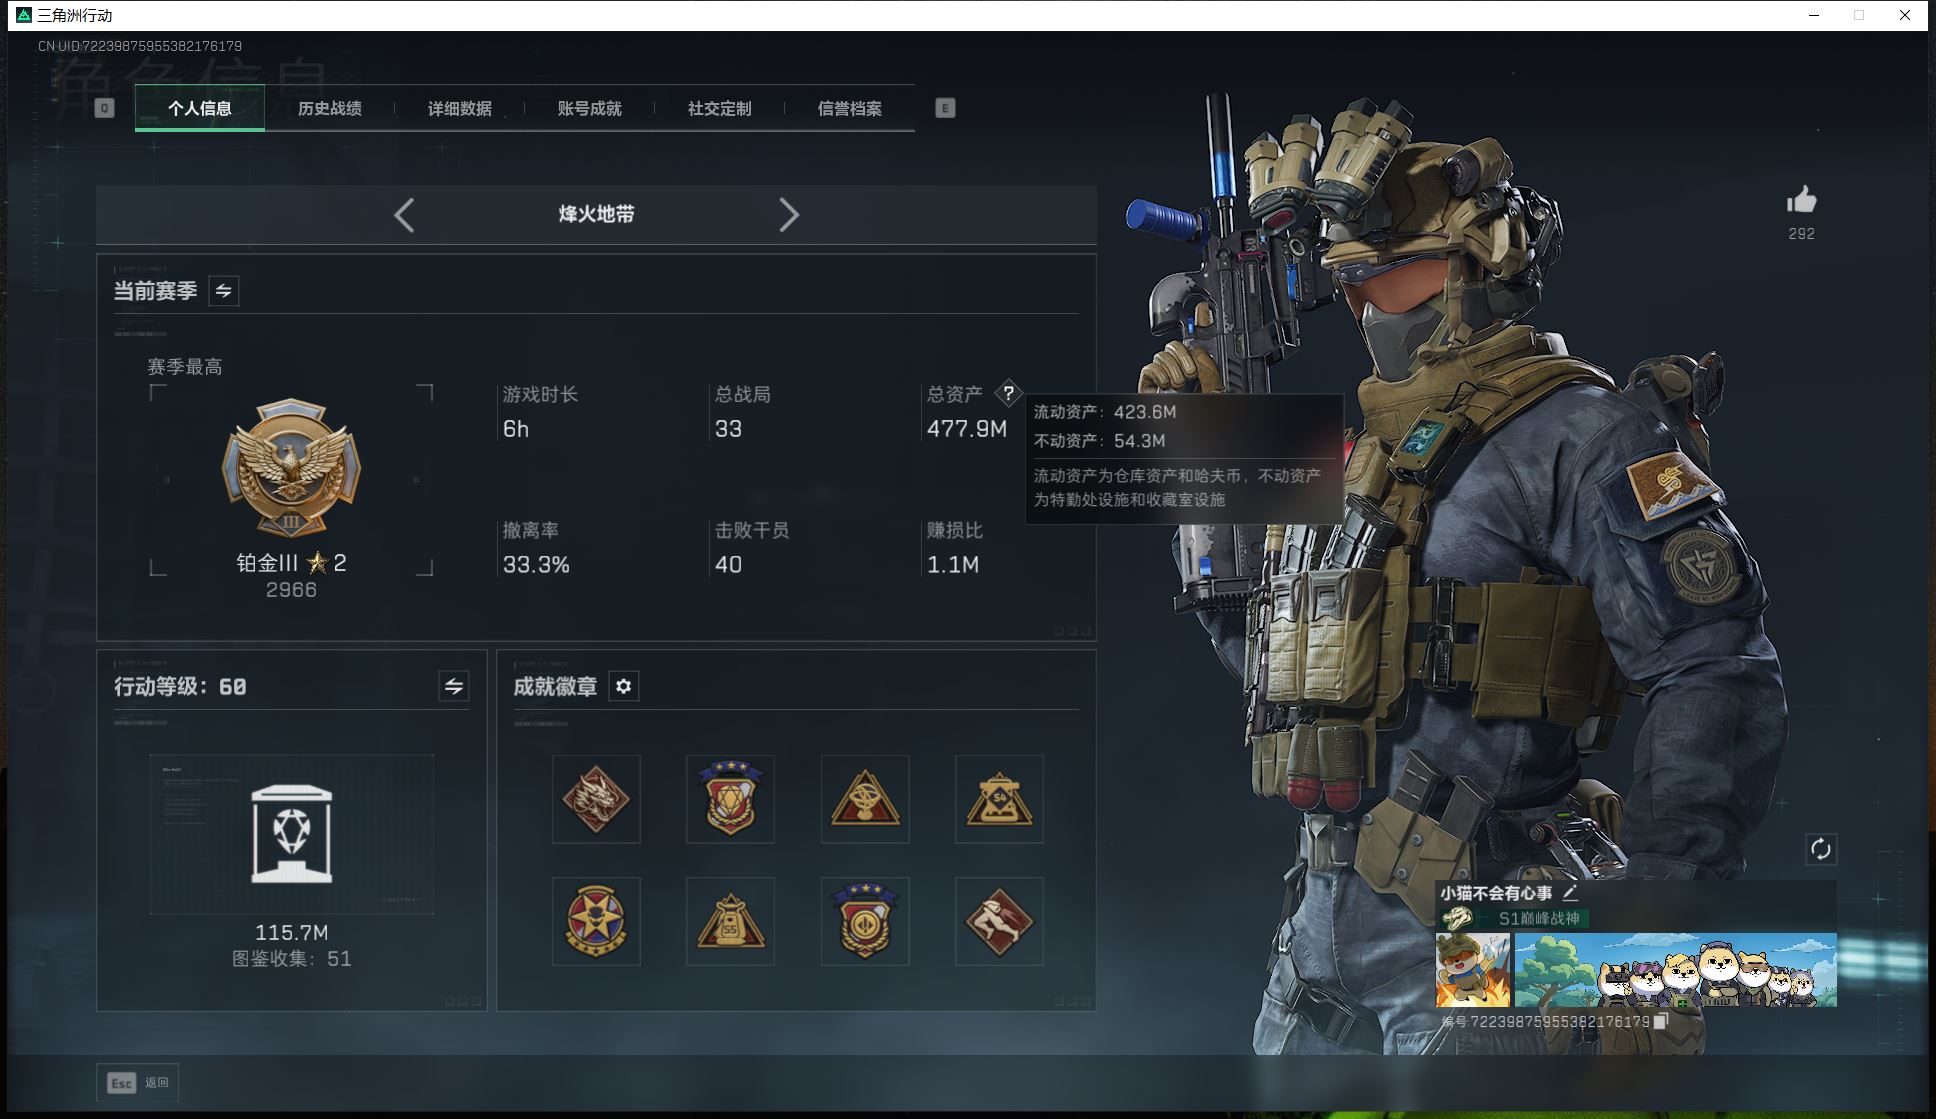
Task: Click the S5 backpack triangle badge
Action: [x=730, y=921]
